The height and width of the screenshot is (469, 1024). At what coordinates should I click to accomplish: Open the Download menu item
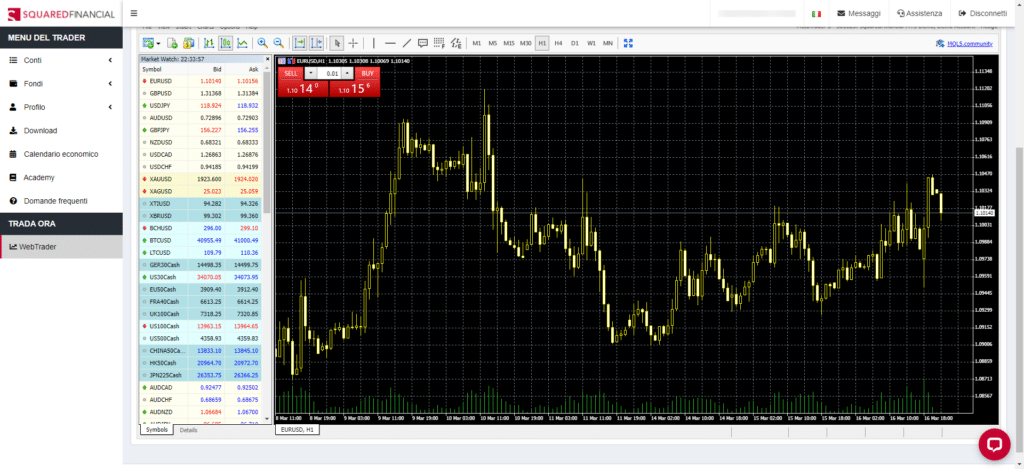pyautogui.click(x=61, y=131)
